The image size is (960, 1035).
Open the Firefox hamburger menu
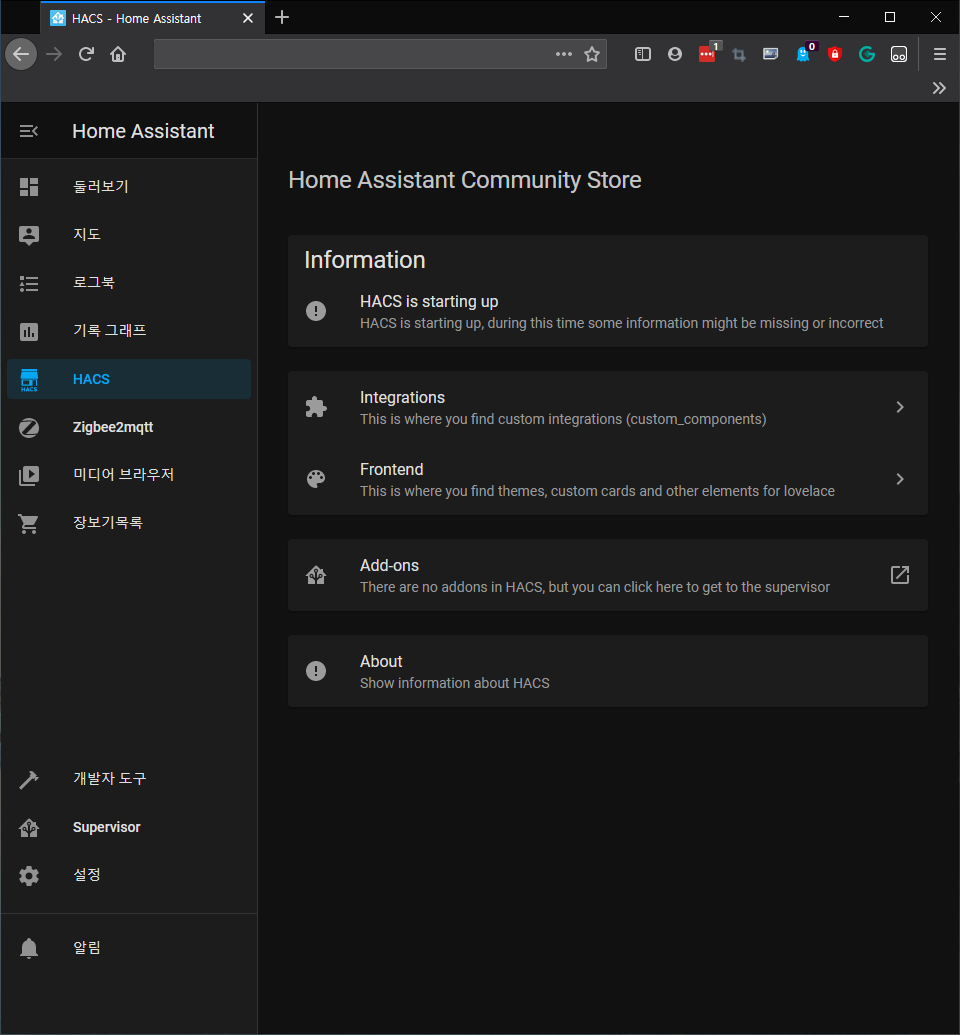tap(940, 54)
